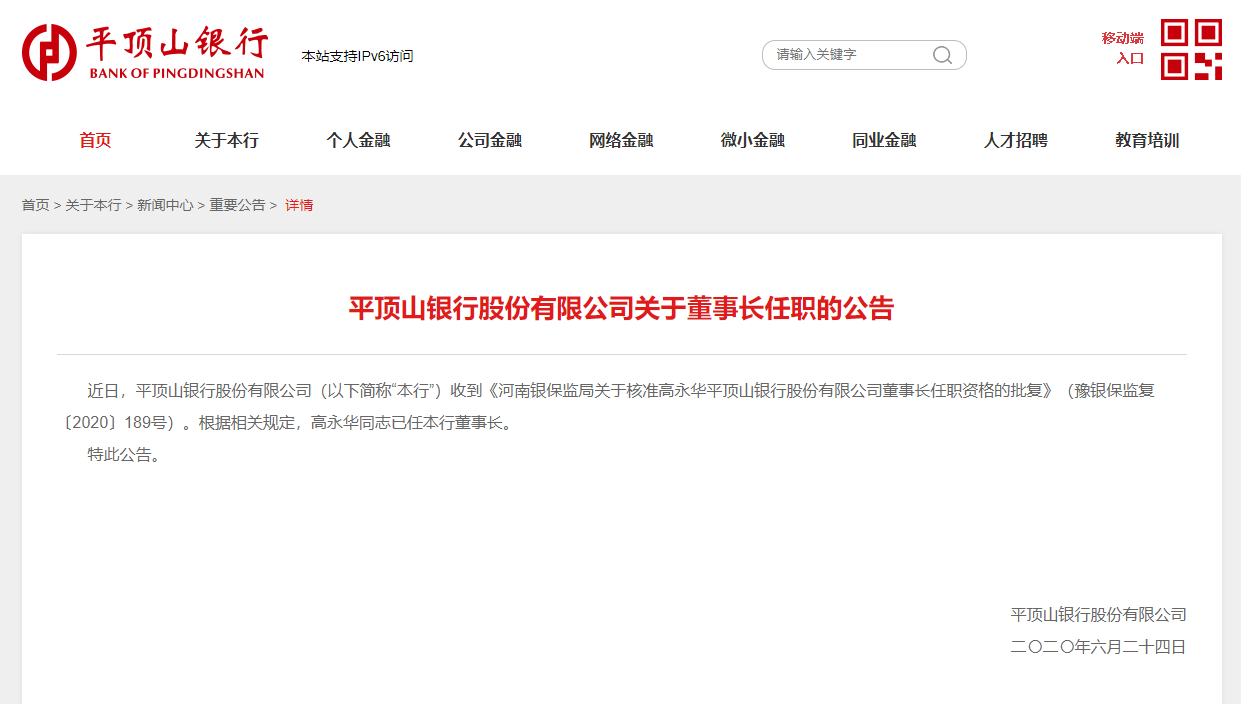Click 新闻中心 in the breadcrumb trail
Screen dimensions: 1241x704
(x=165, y=205)
